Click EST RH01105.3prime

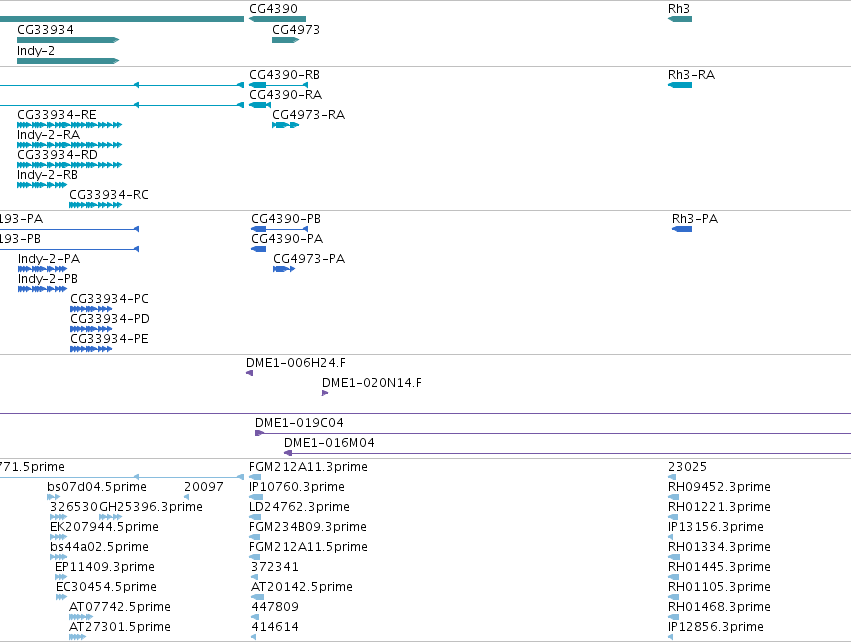click(674, 598)
